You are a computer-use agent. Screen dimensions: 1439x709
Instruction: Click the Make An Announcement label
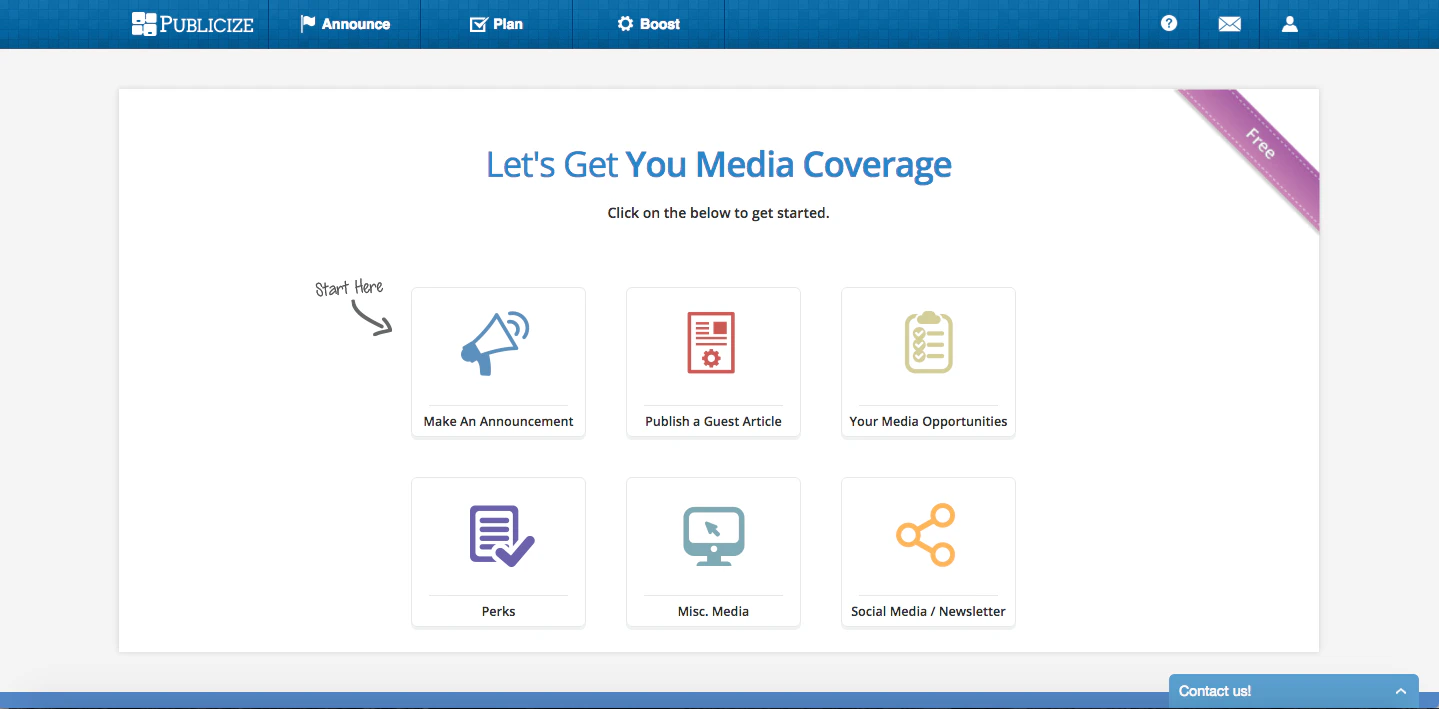click(x=498, y=421)
